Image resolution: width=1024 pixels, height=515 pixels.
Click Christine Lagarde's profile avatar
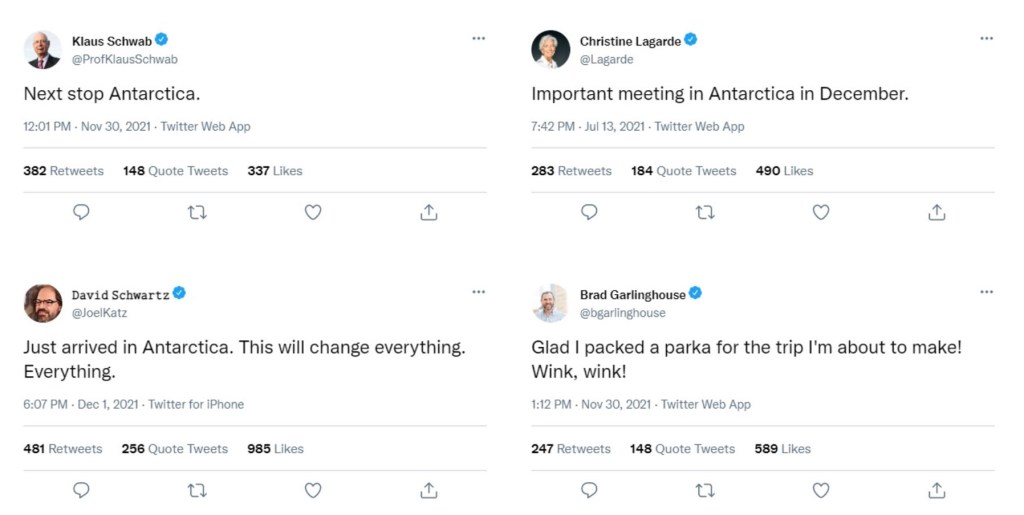550,49
